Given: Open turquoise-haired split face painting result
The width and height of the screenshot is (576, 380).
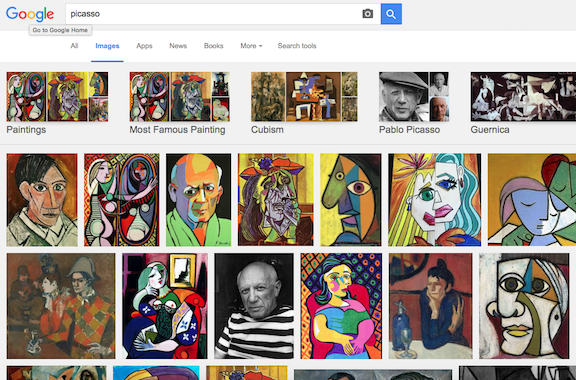Looking at the screenshot, I should point(435,200).
